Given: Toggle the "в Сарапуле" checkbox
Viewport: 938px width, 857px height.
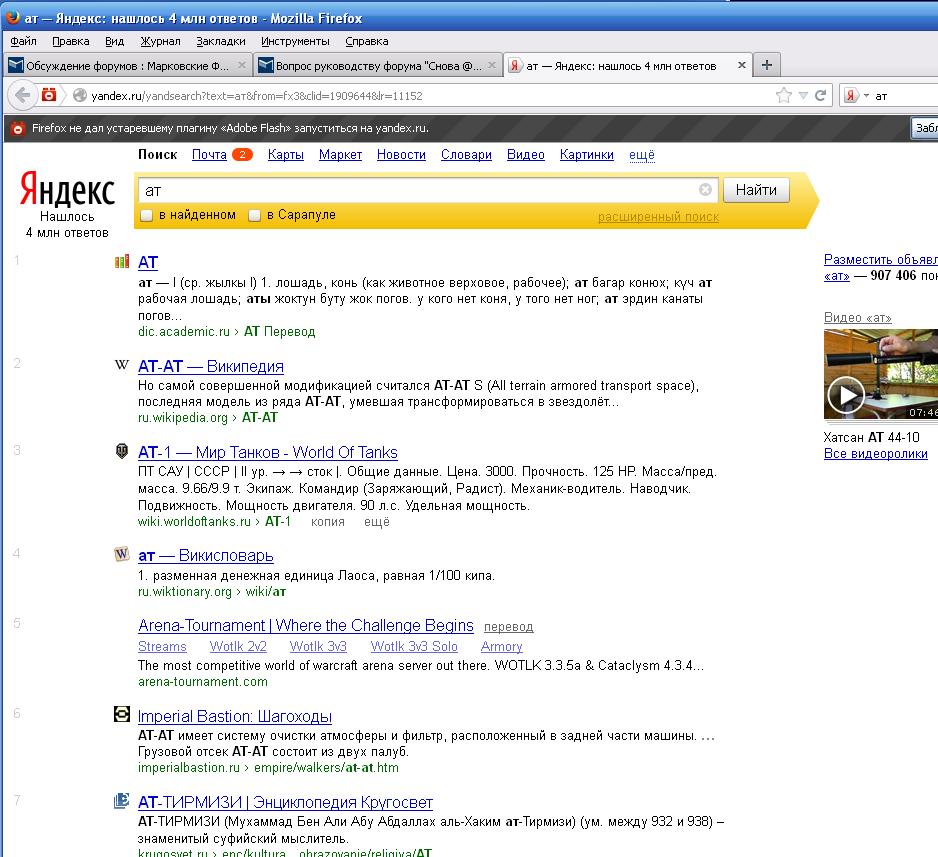Looking at the screenshot, I should point(255,215).
